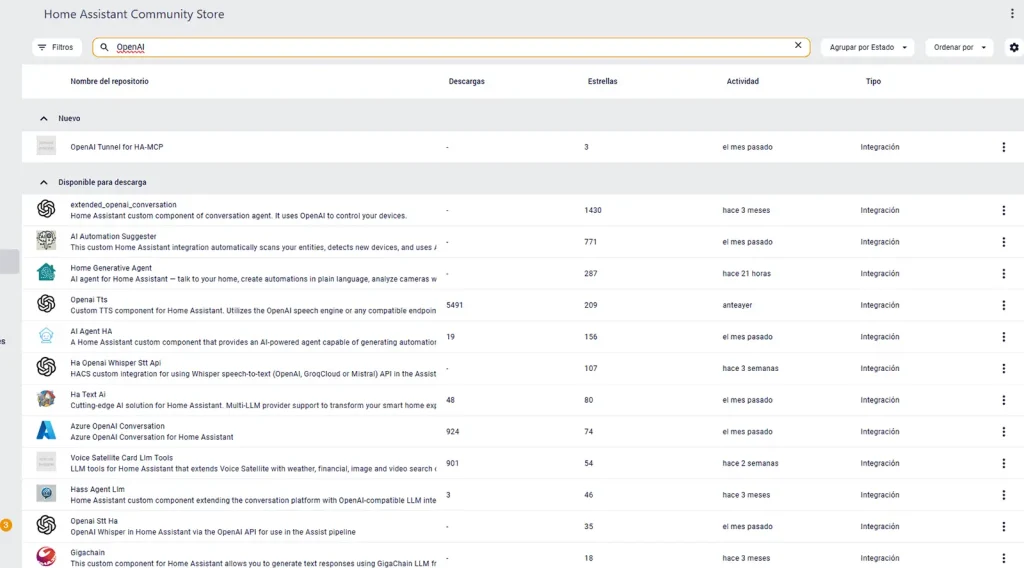Click the 5491 downloads value
The image size is (1024, 568).
(x=455, y=306)
